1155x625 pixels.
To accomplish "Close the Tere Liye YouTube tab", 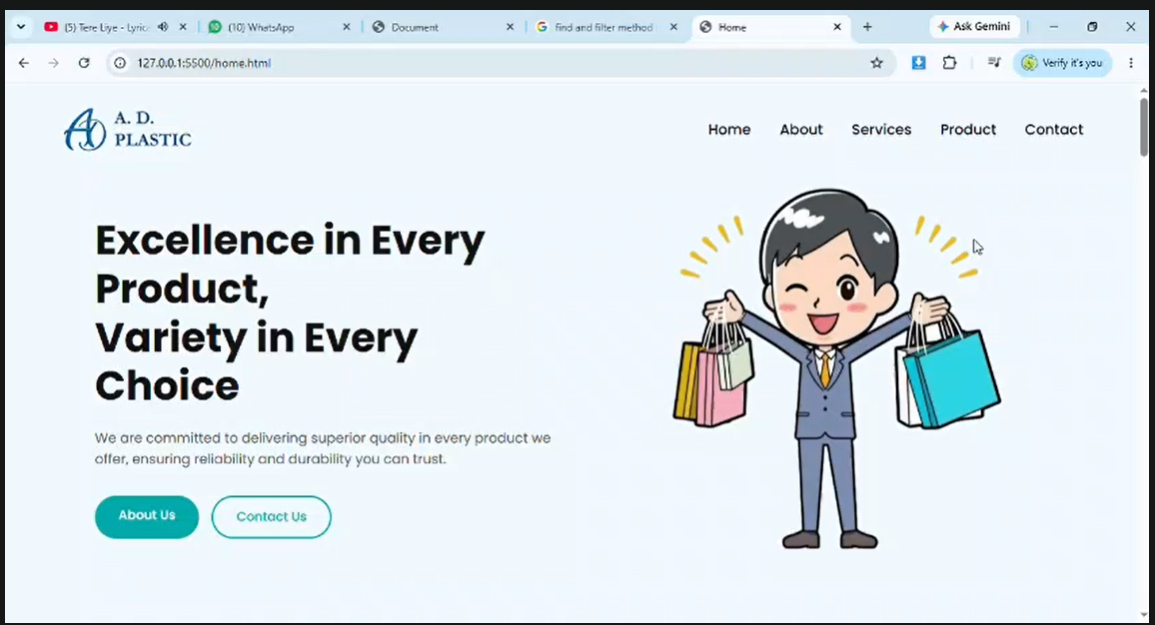I will [183, 27].
